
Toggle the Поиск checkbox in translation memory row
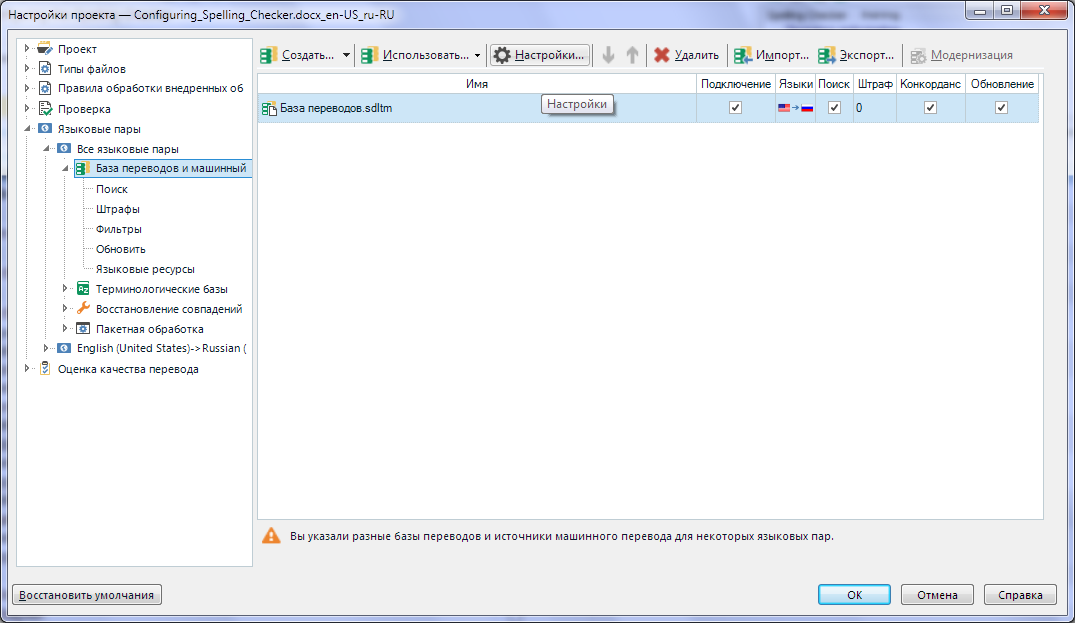(834, 108)
